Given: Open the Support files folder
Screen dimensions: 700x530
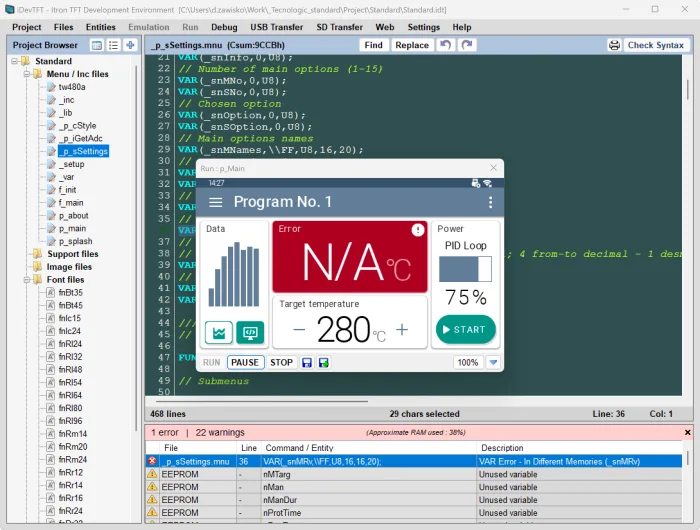Looking at the screenshot, I should [72, 254].
